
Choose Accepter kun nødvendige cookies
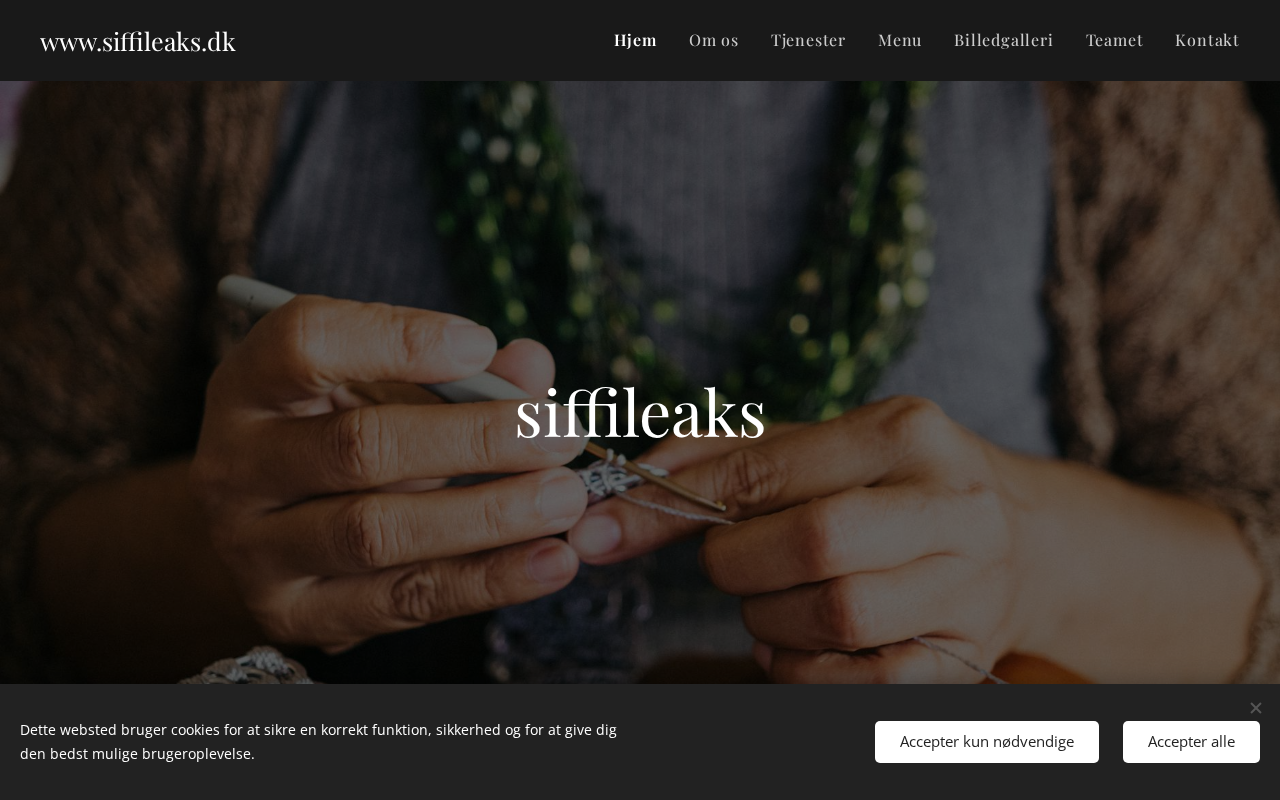[987, 742]
